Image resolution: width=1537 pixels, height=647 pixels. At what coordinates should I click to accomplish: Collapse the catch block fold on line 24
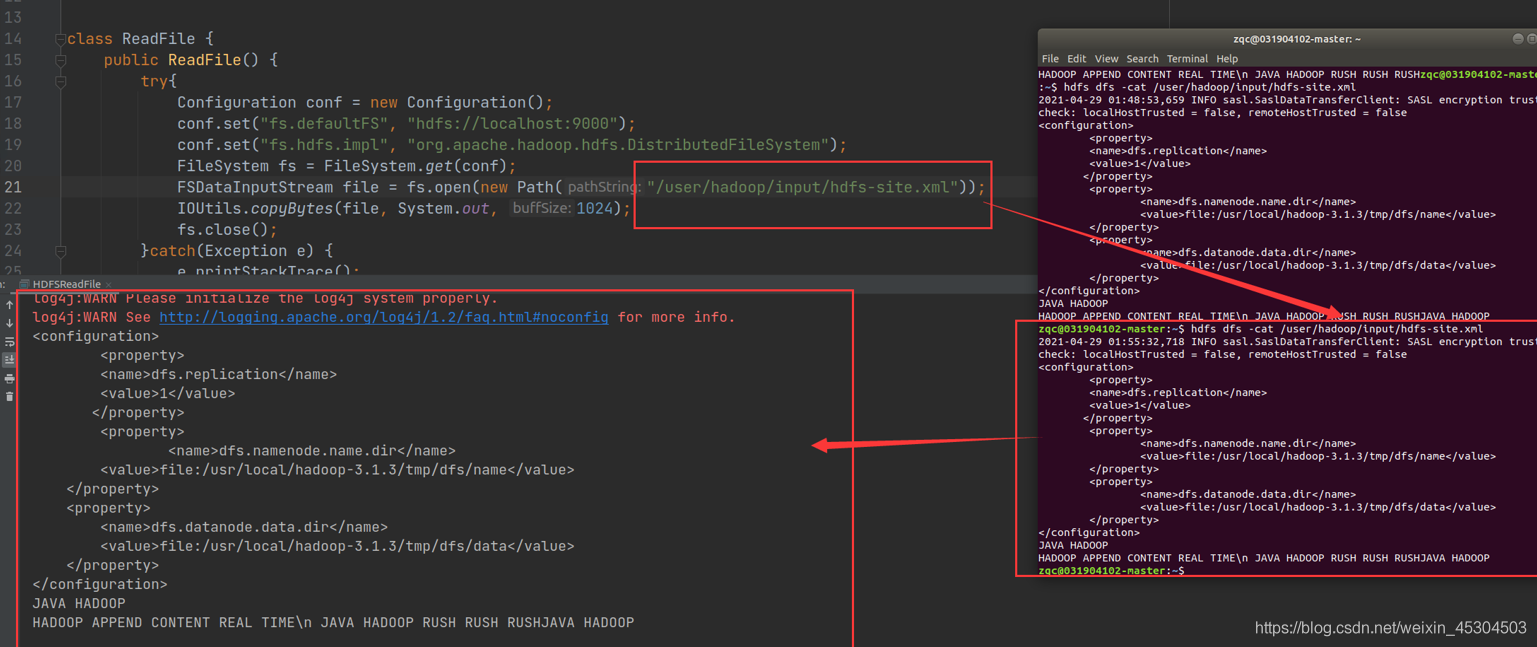pos(60,251)
